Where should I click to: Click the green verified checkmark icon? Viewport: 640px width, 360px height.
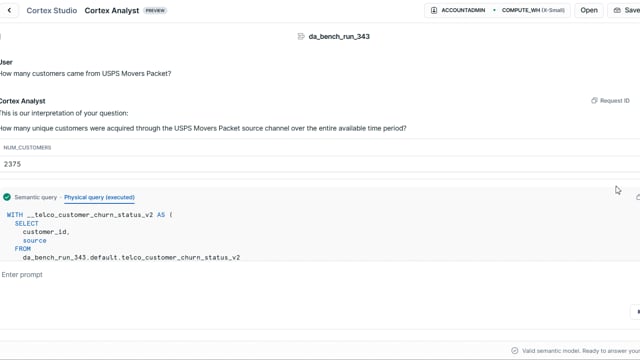coord(7,197)
